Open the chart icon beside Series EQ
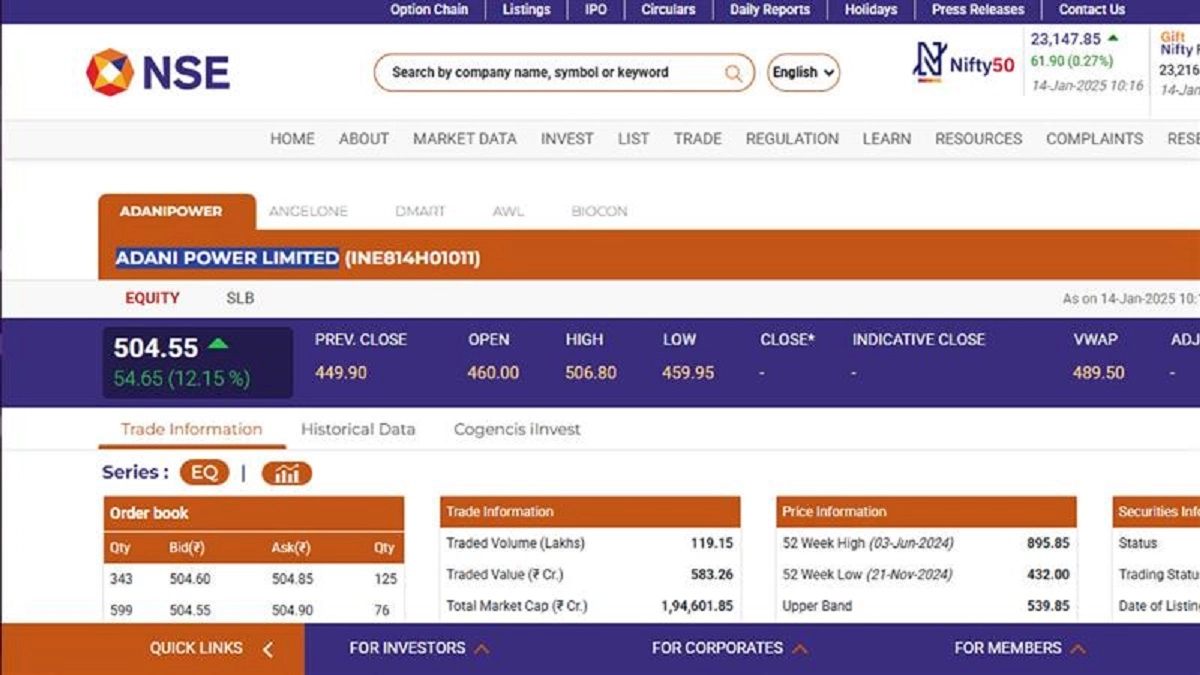This screenshot has width=1200, height=675. tap(287, 473)
